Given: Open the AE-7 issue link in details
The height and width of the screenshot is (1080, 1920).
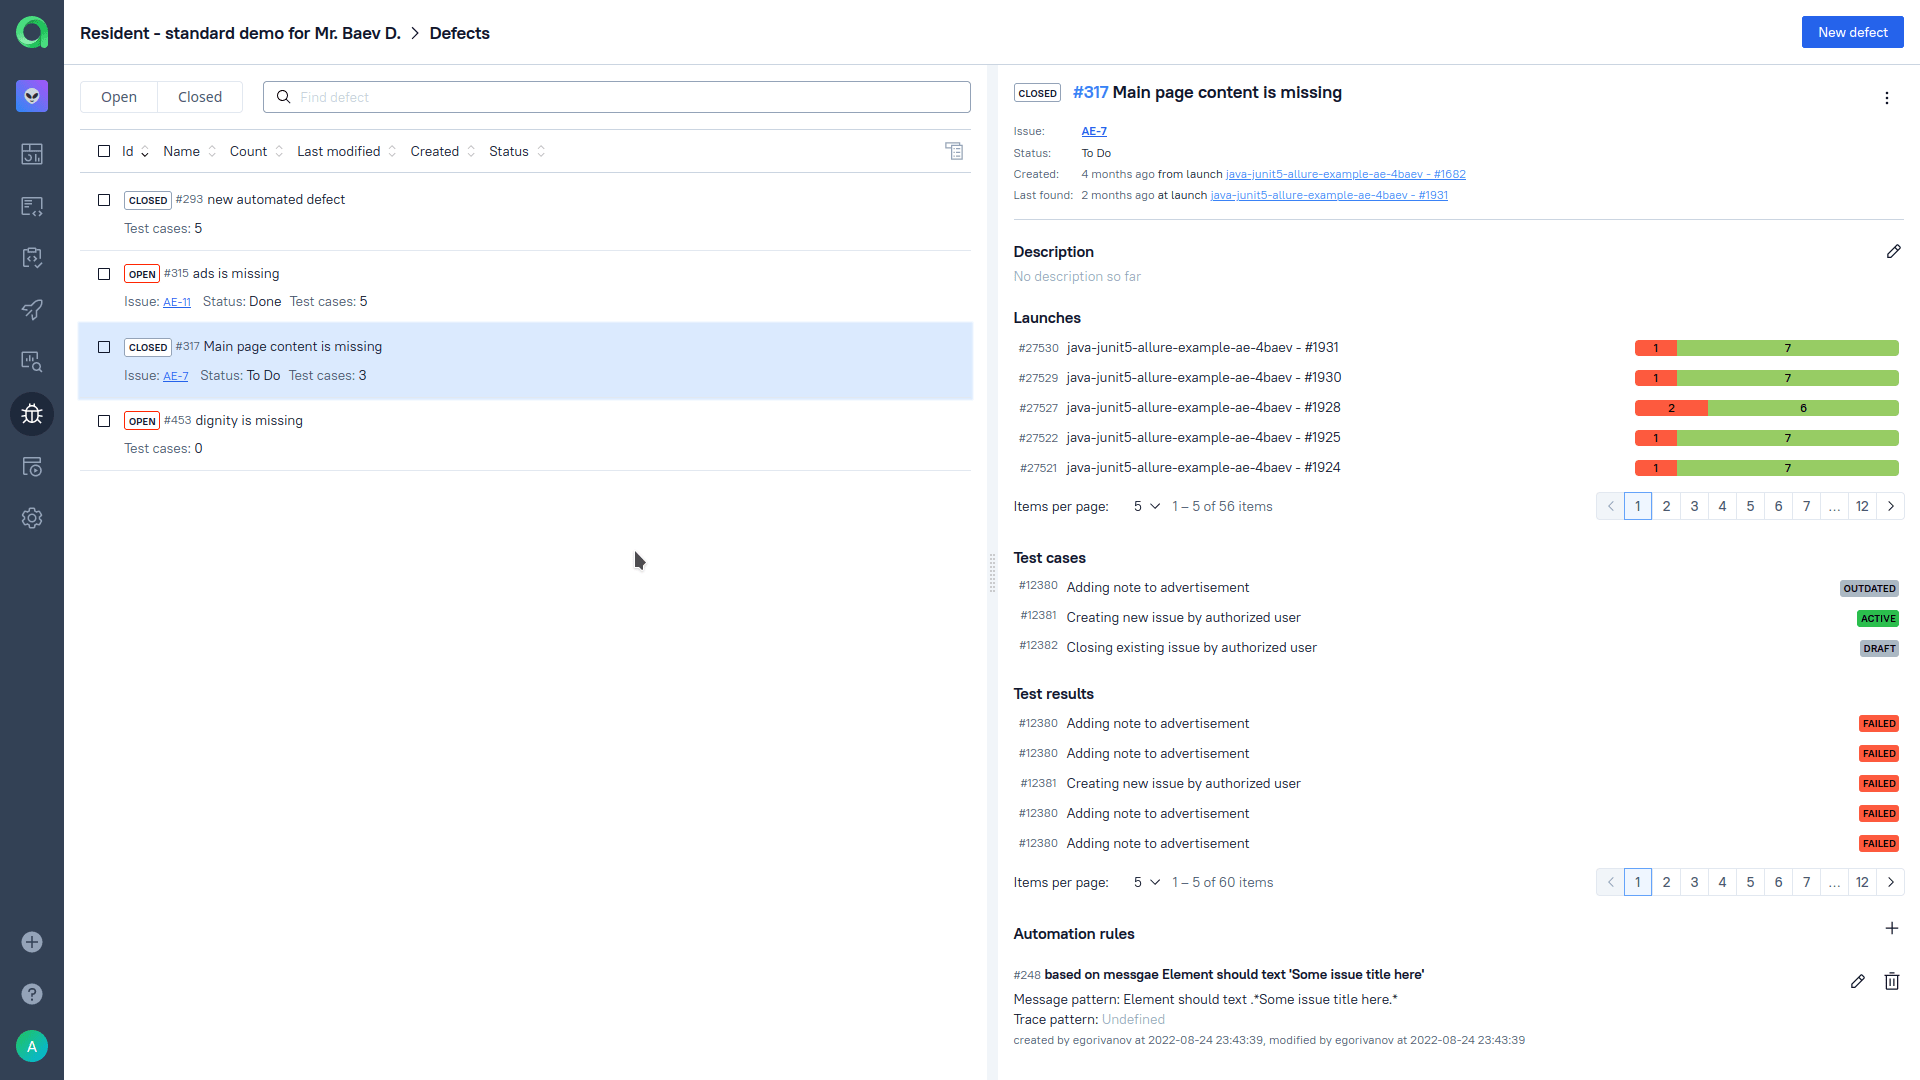Looking at the screenshot, I should coord(1093,131).
